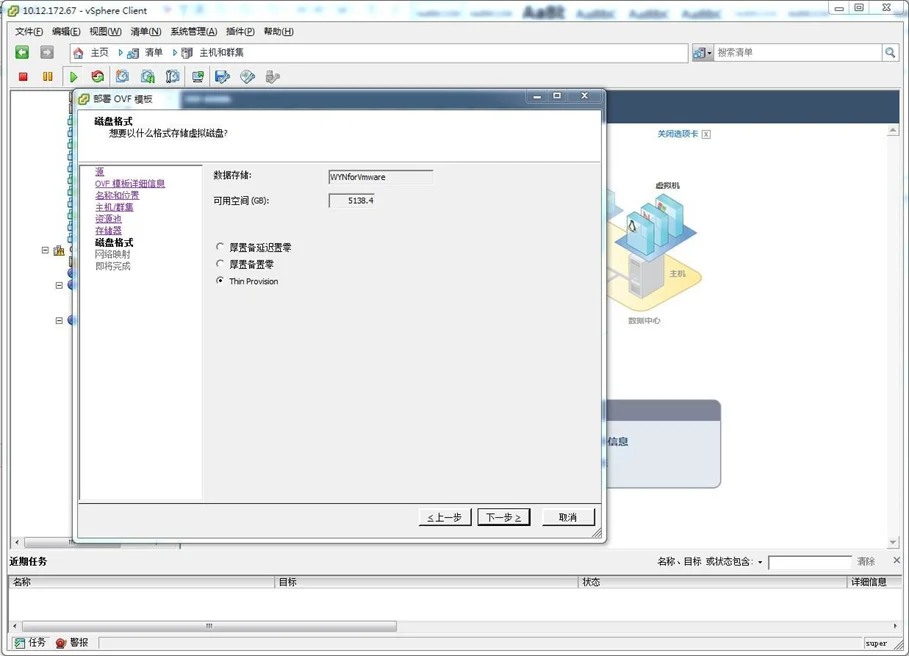
Task: Select the Thin Provision radio option
Action: pyautogui.click(x=220, y=280)
